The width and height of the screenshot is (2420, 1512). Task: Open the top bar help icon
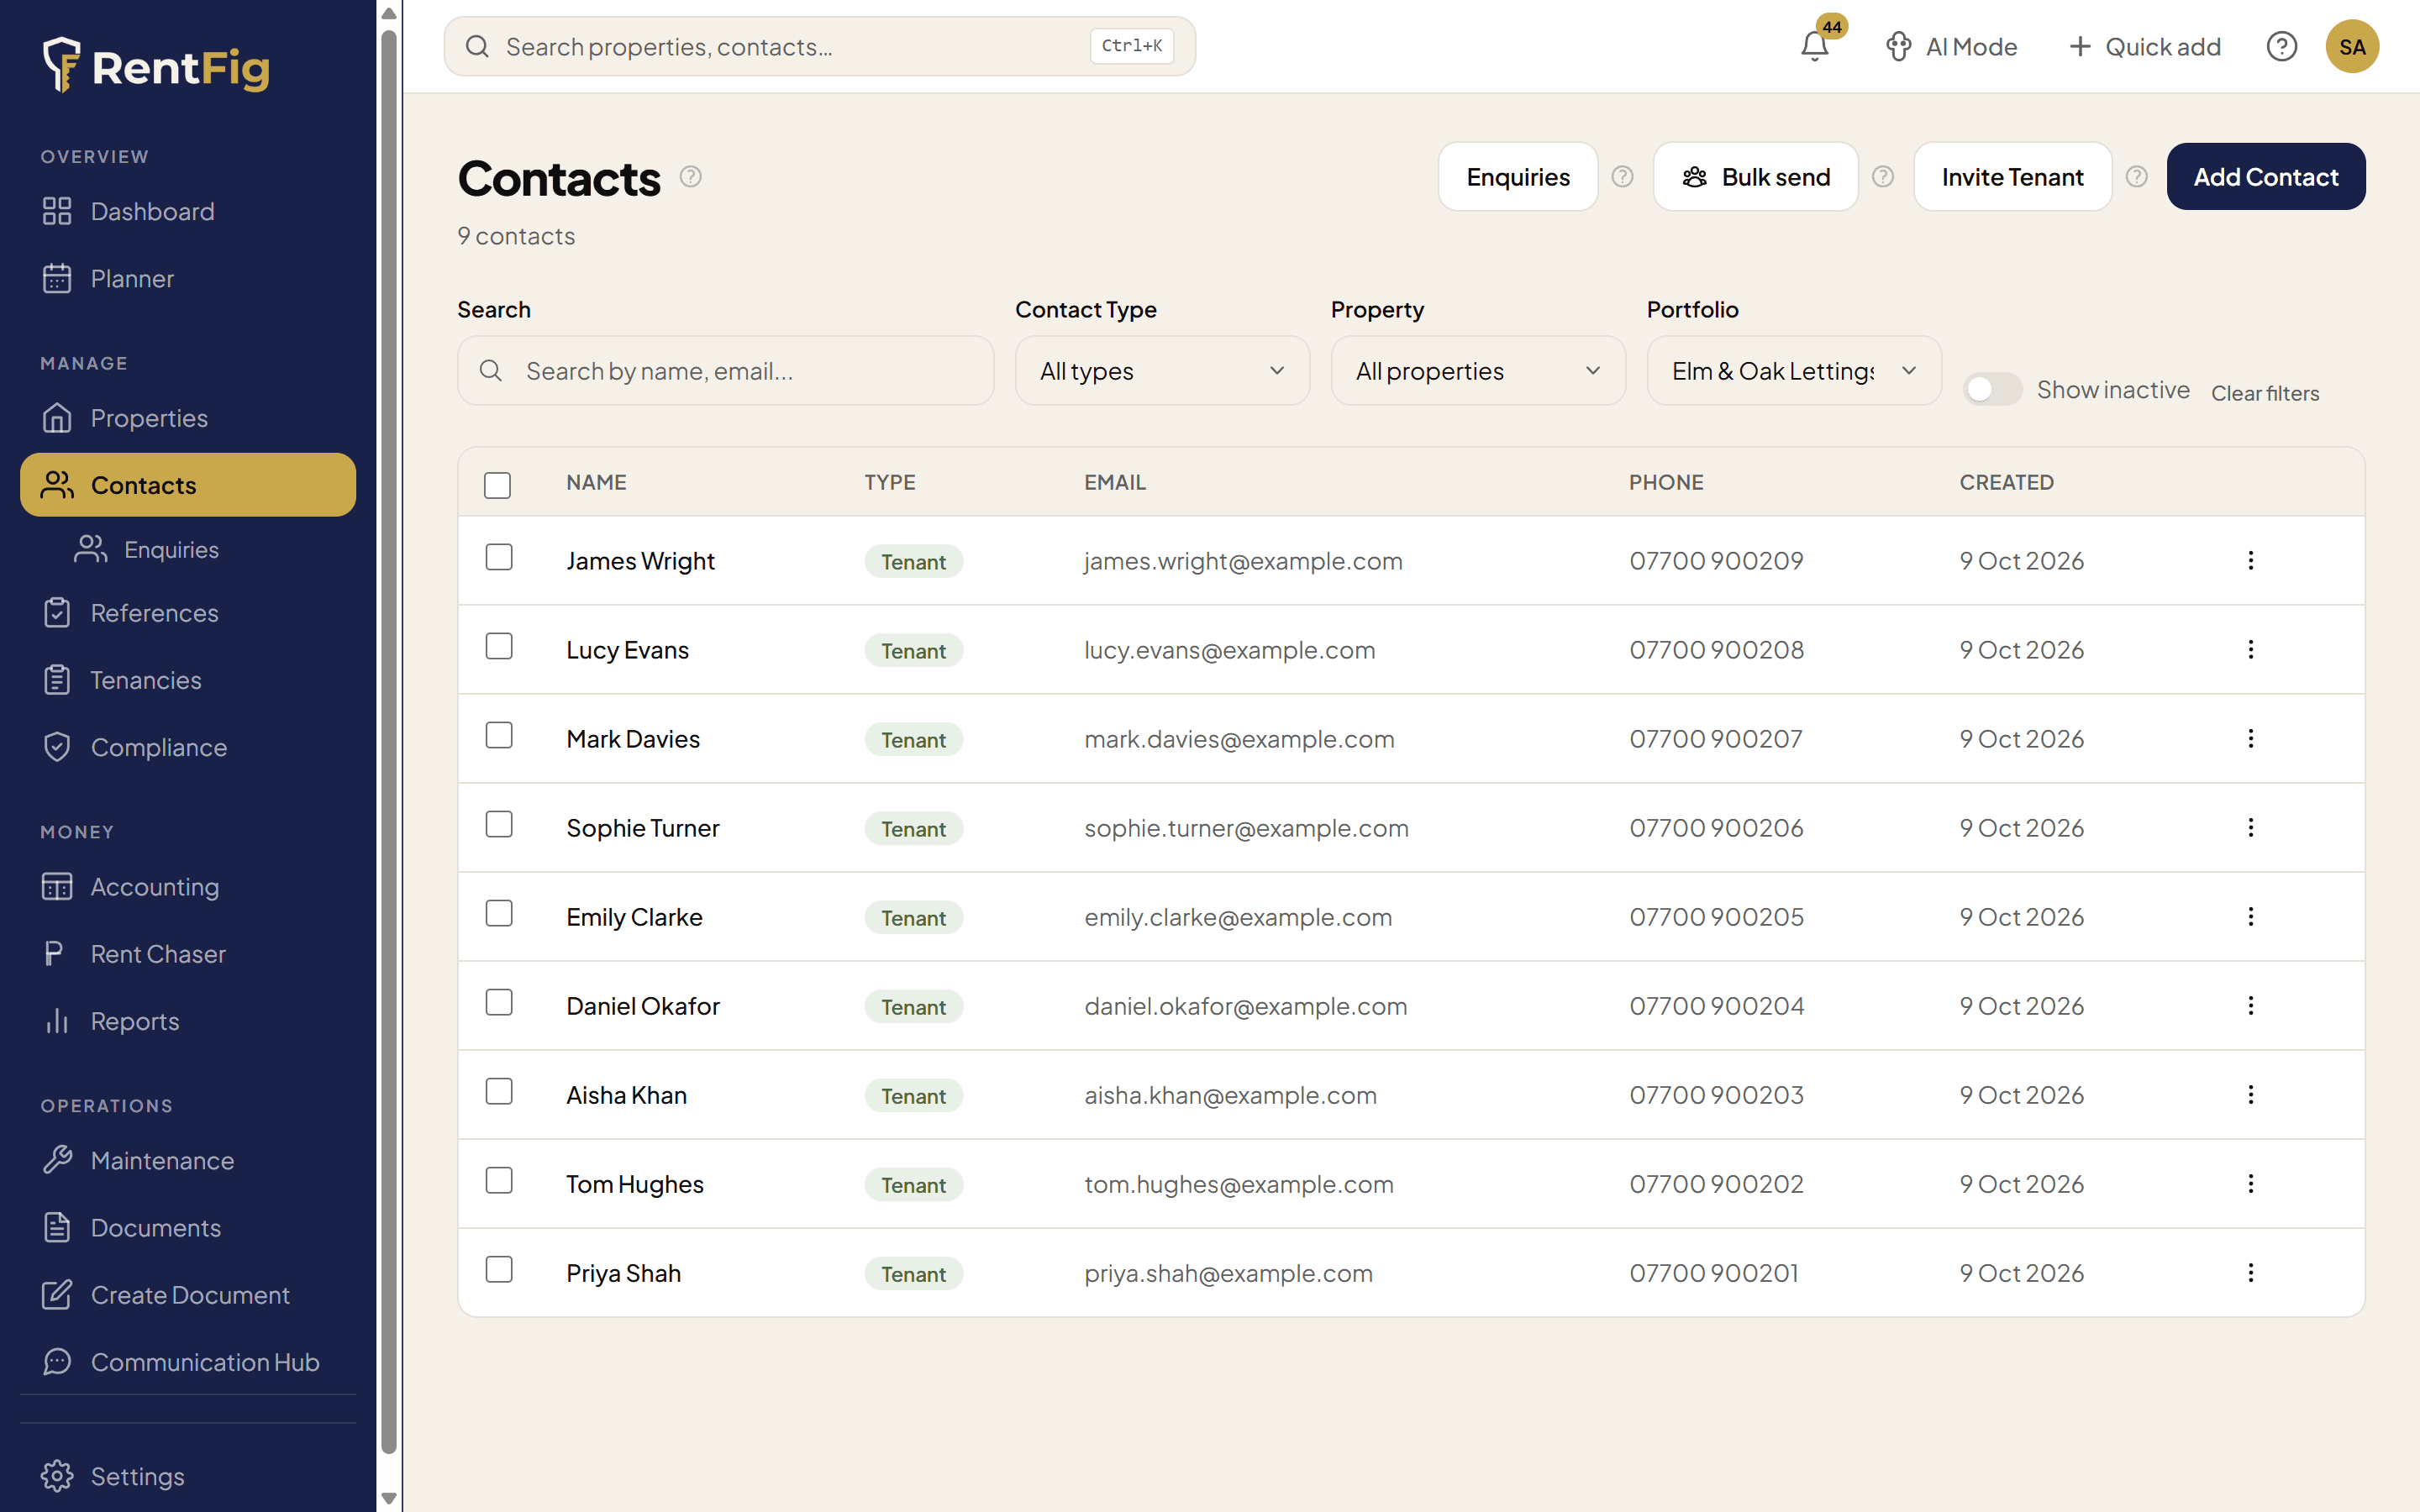2281,47
